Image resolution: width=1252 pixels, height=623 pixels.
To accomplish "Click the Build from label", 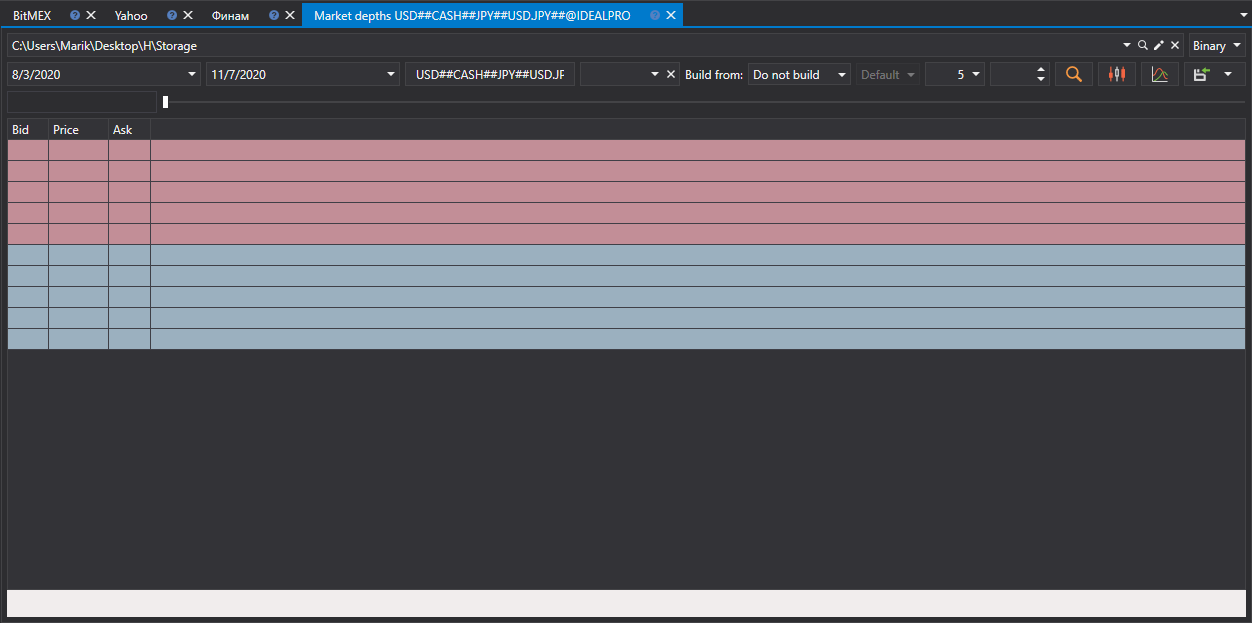I will coord(714,75).
